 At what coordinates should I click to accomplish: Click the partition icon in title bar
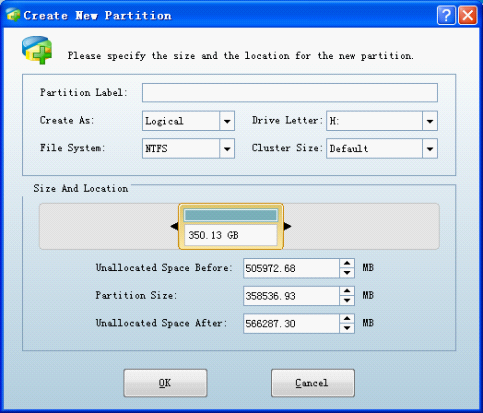[x=13, y=15]
